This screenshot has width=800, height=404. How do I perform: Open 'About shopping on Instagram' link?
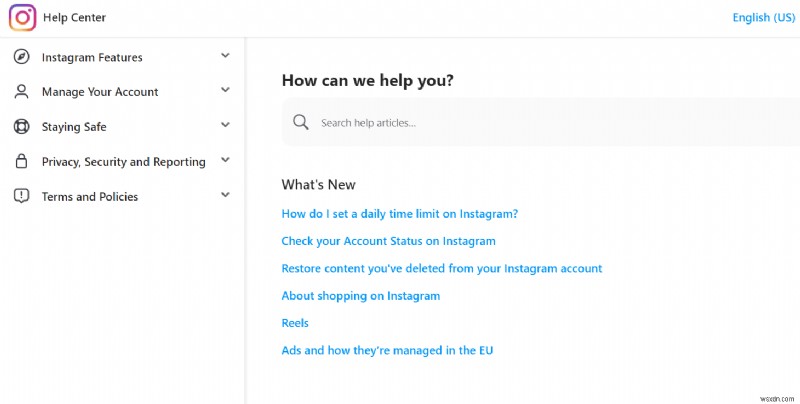361,296
